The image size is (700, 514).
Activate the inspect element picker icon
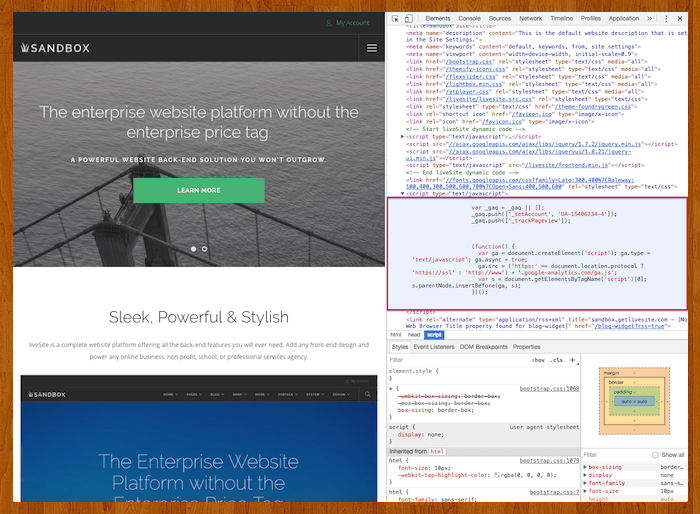click(395, 19)
